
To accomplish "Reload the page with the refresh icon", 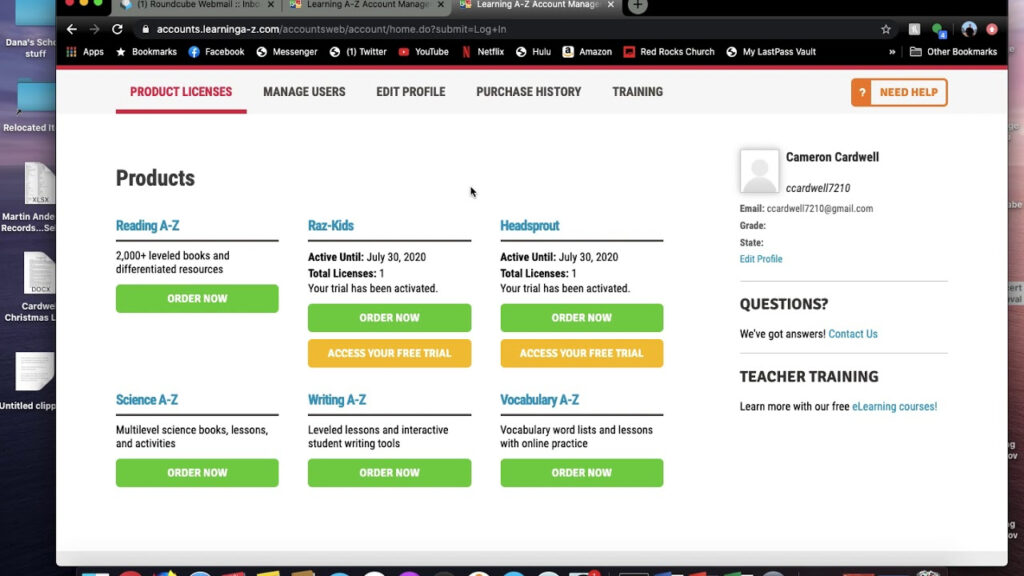I will tap(118, 29).
